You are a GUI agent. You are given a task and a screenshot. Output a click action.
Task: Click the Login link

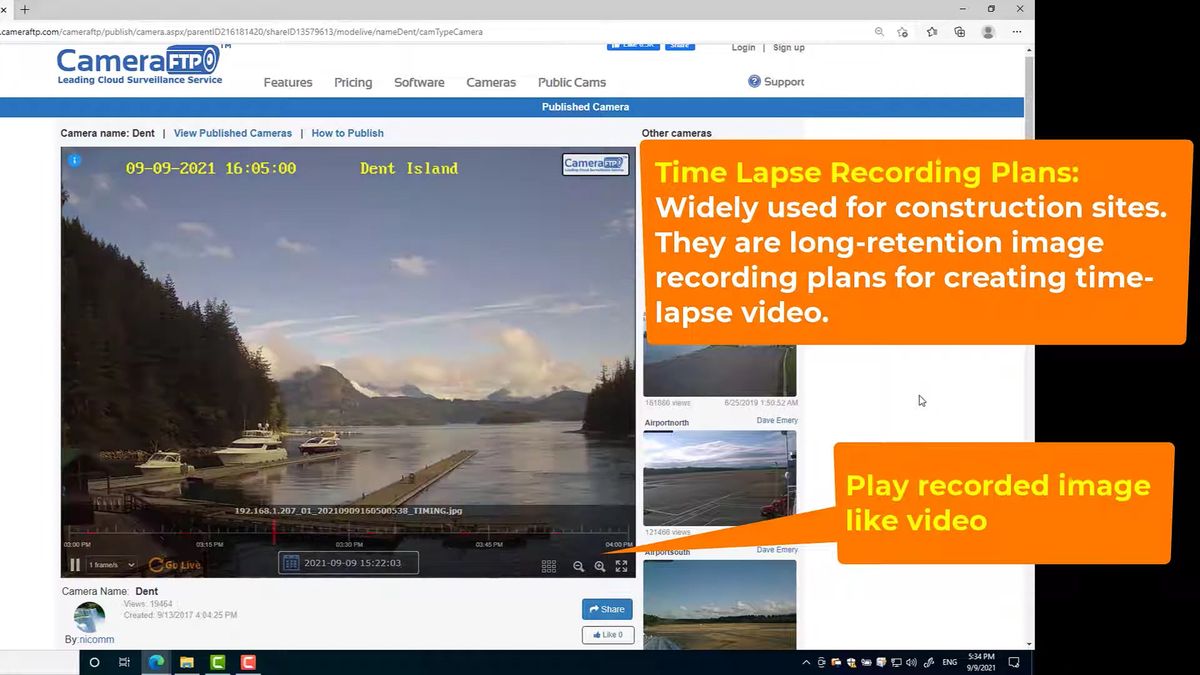[743, 47]
